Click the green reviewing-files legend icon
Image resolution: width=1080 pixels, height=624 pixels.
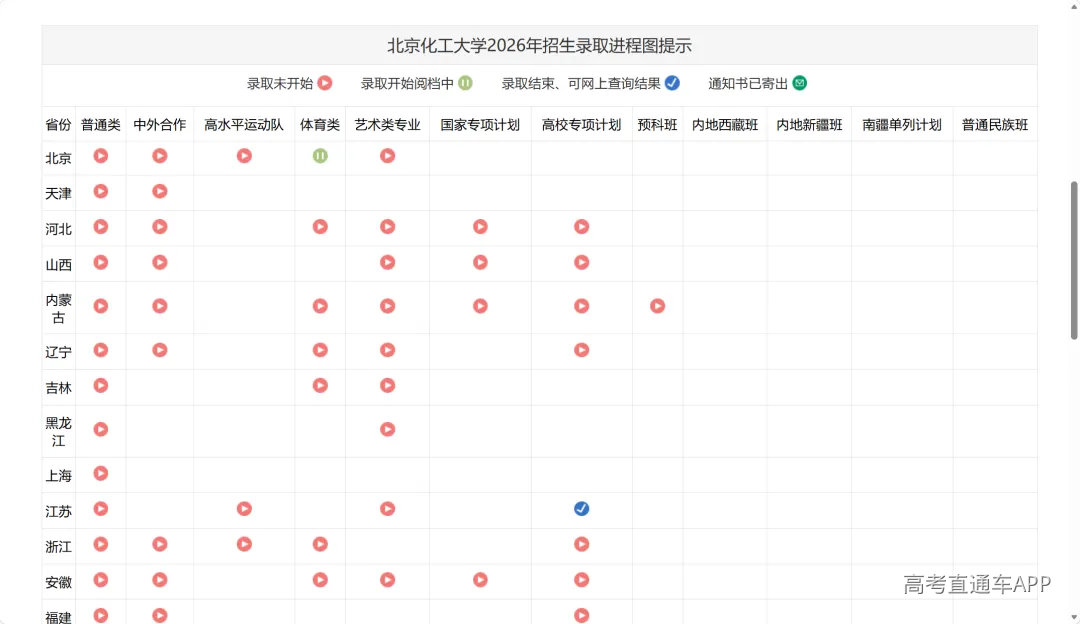point(466,83)
